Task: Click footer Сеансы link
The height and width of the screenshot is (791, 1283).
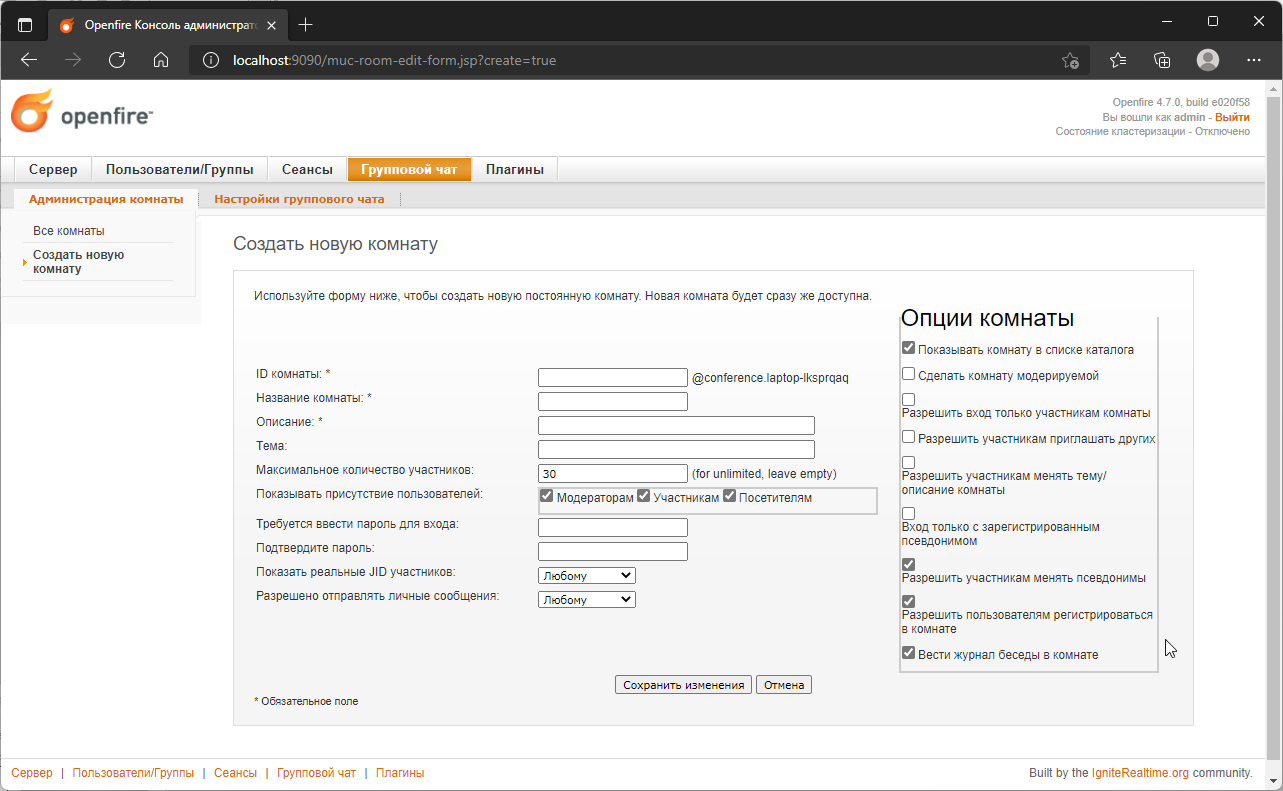Action: (235, 773)
